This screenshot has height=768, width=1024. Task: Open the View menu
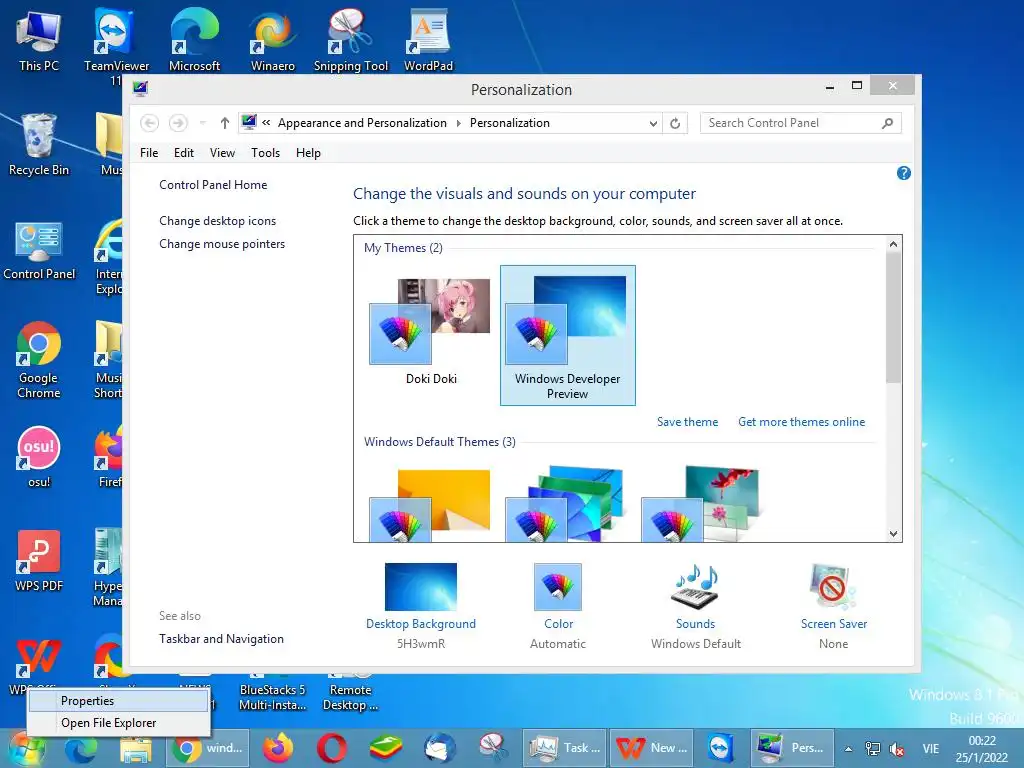click(222, 153)
